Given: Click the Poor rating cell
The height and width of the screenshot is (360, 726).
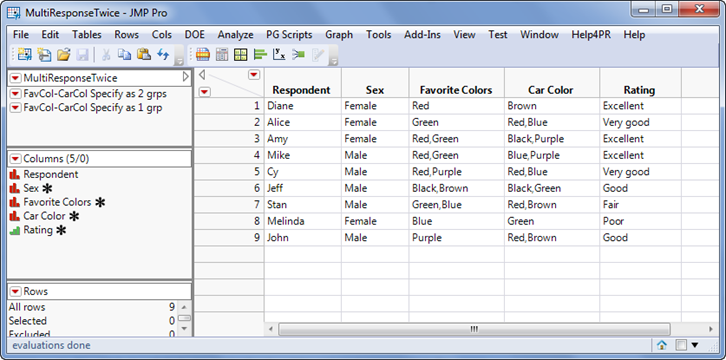Looking at the screenshot, I should [x=640, y=221].
